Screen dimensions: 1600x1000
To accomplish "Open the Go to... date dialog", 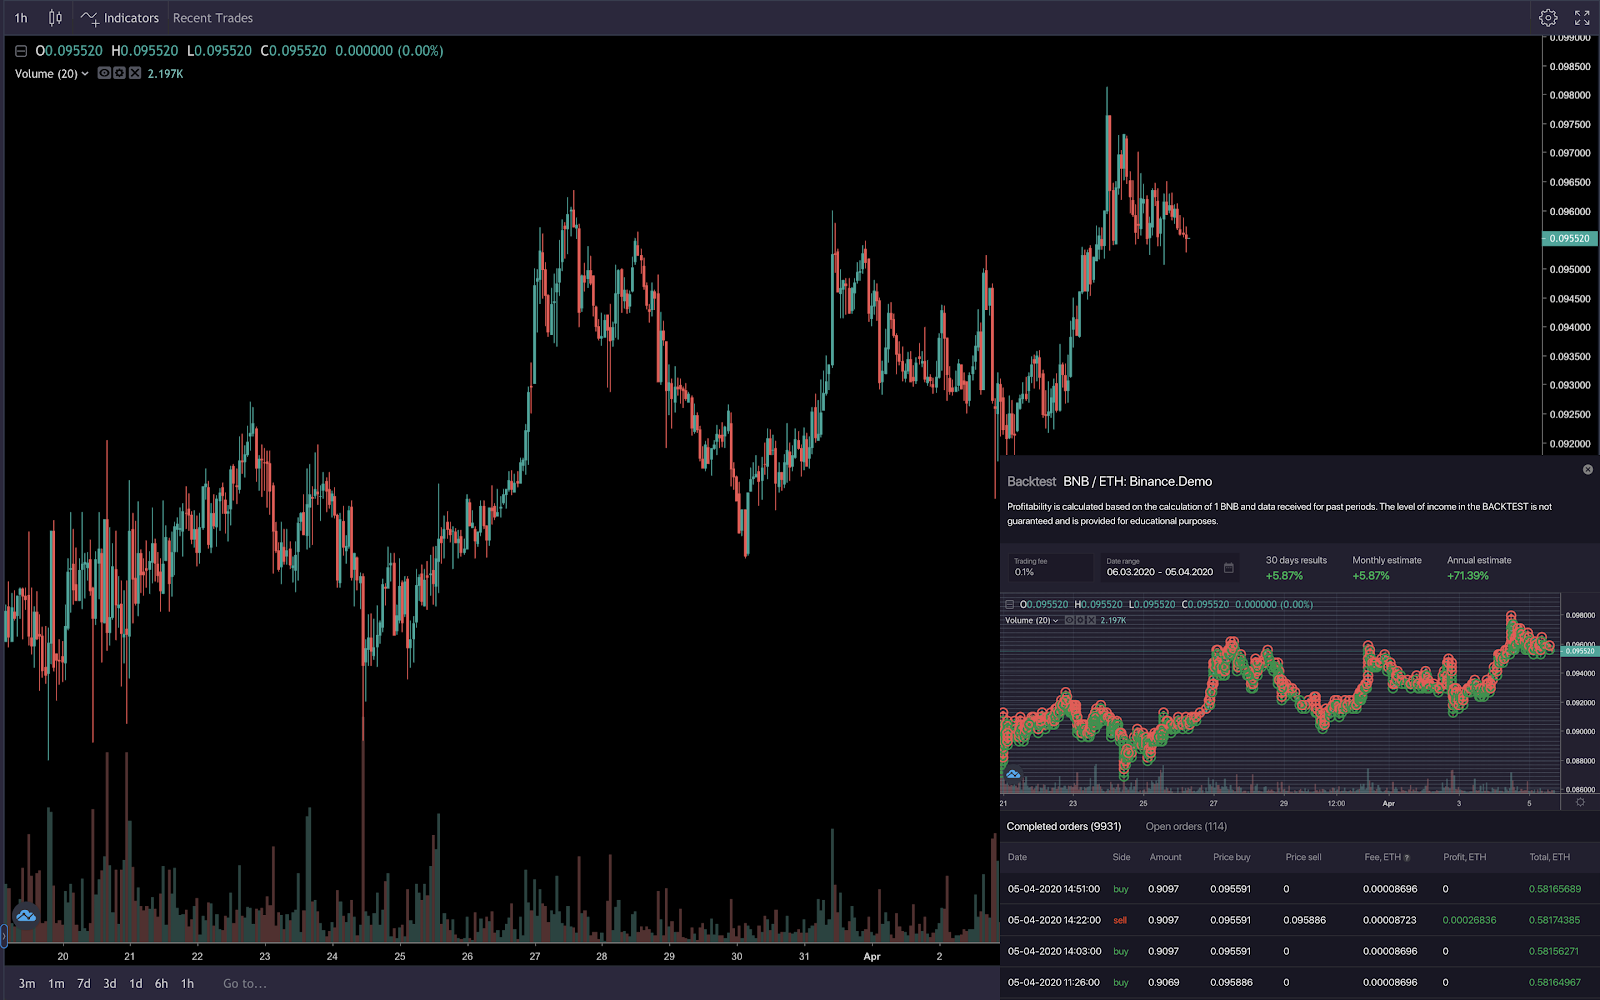I will click(245, 984).
